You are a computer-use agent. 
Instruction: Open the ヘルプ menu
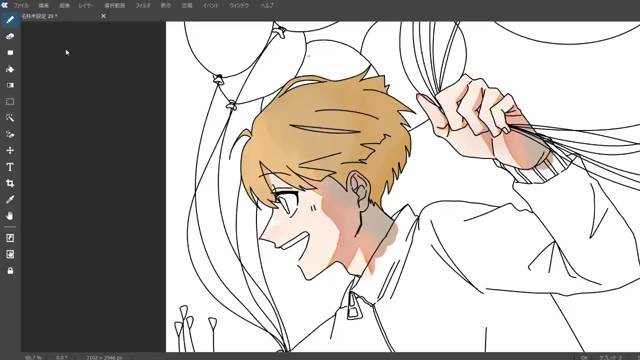[x=267, y=6]
